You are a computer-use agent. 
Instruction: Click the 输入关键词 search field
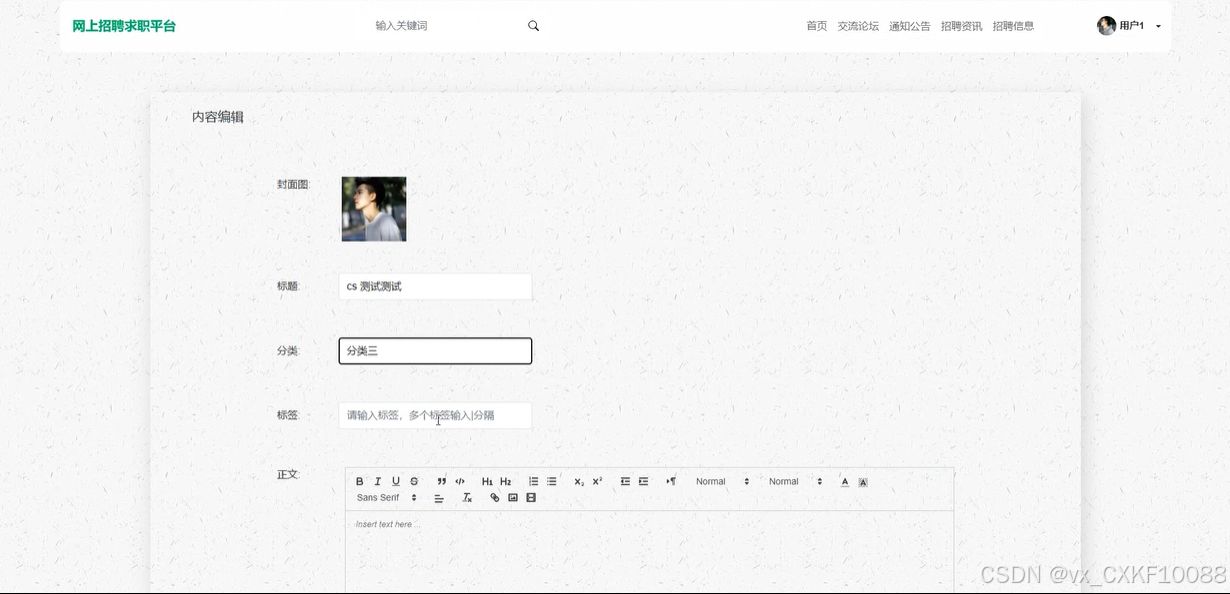(x=445, y=26)
